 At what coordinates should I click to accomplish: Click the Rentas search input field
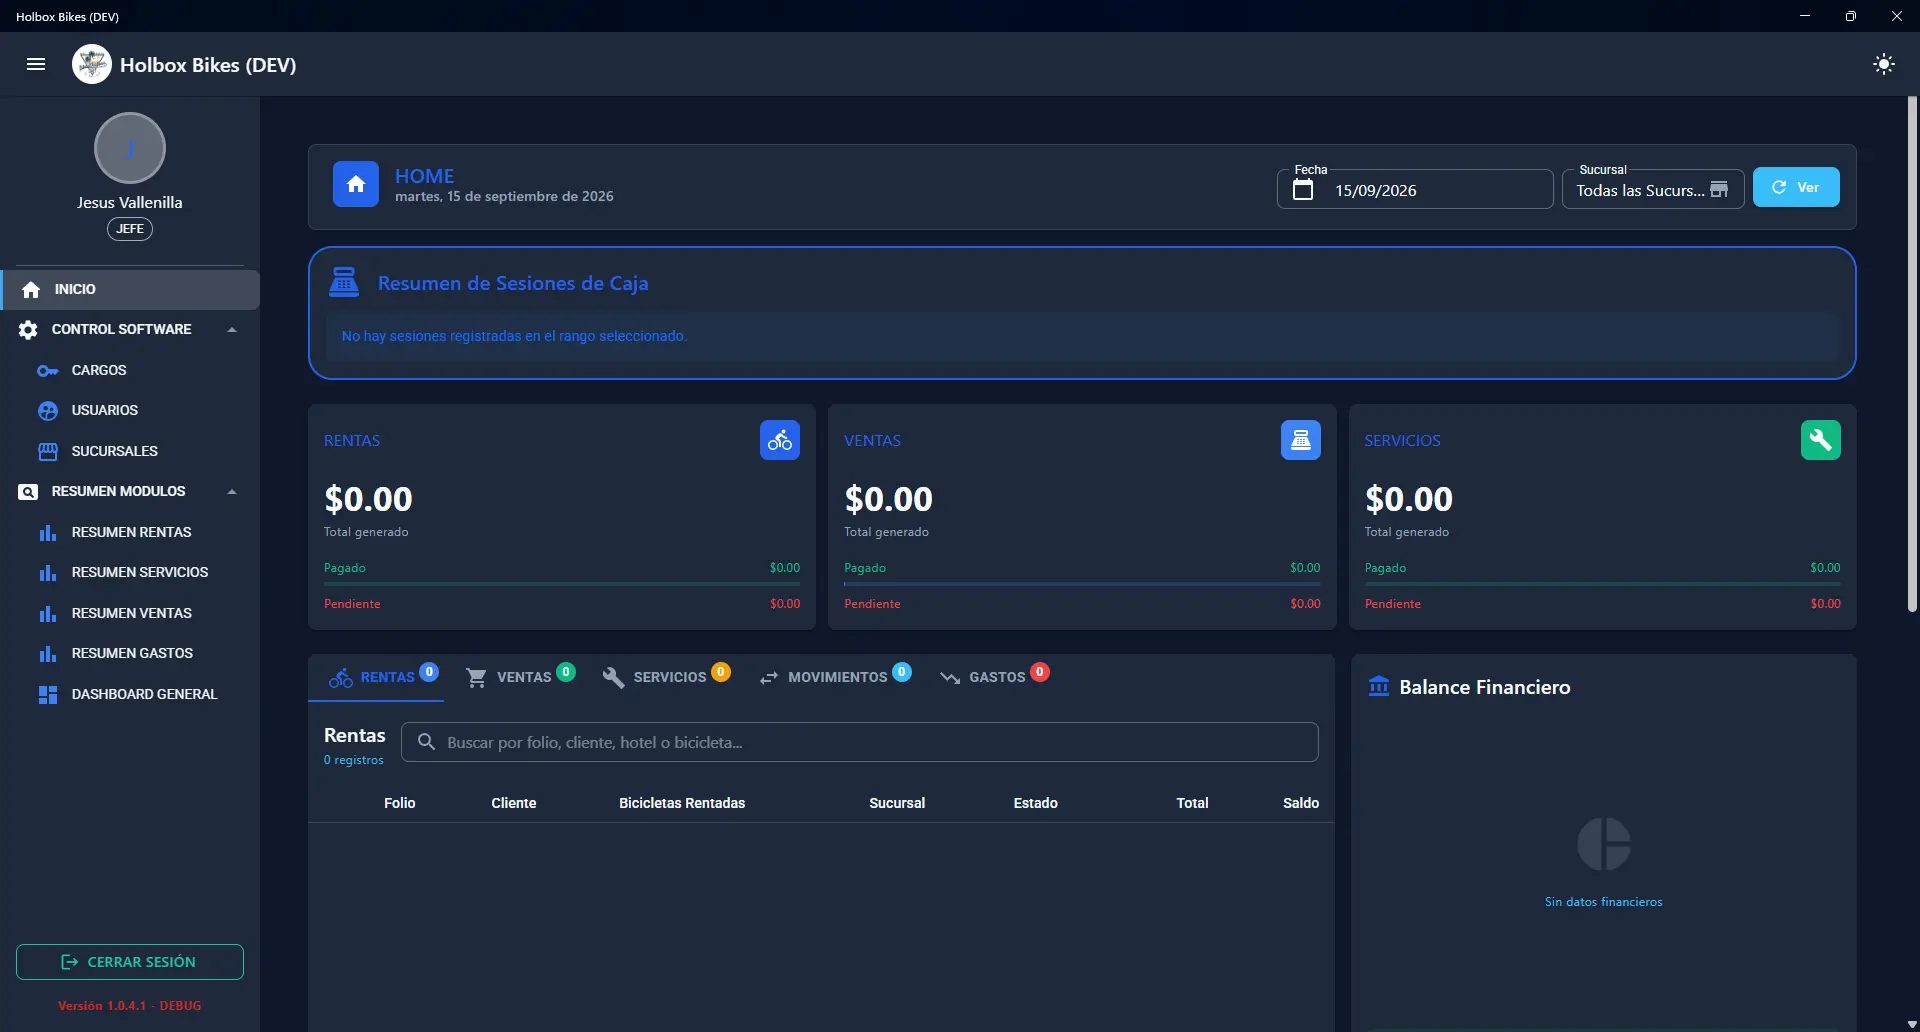(x=860, y=742)
